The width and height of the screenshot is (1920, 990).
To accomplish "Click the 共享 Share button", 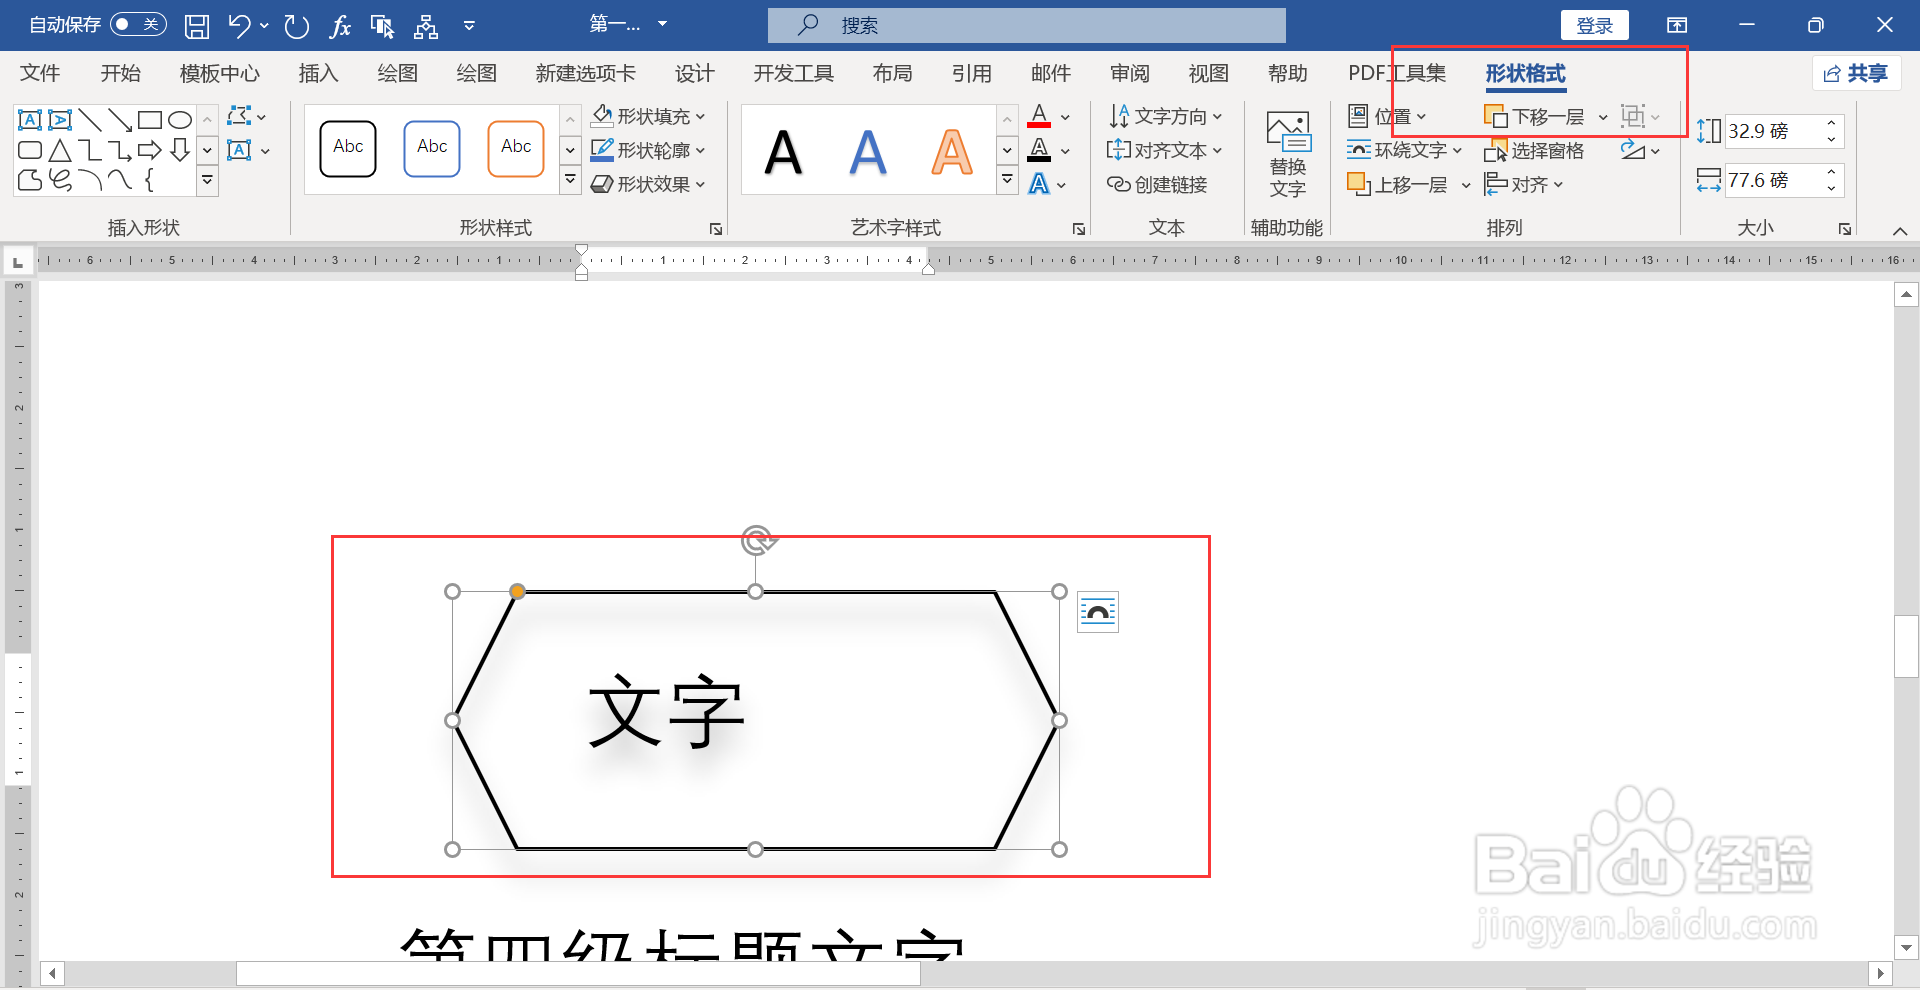I will 1856,73.
